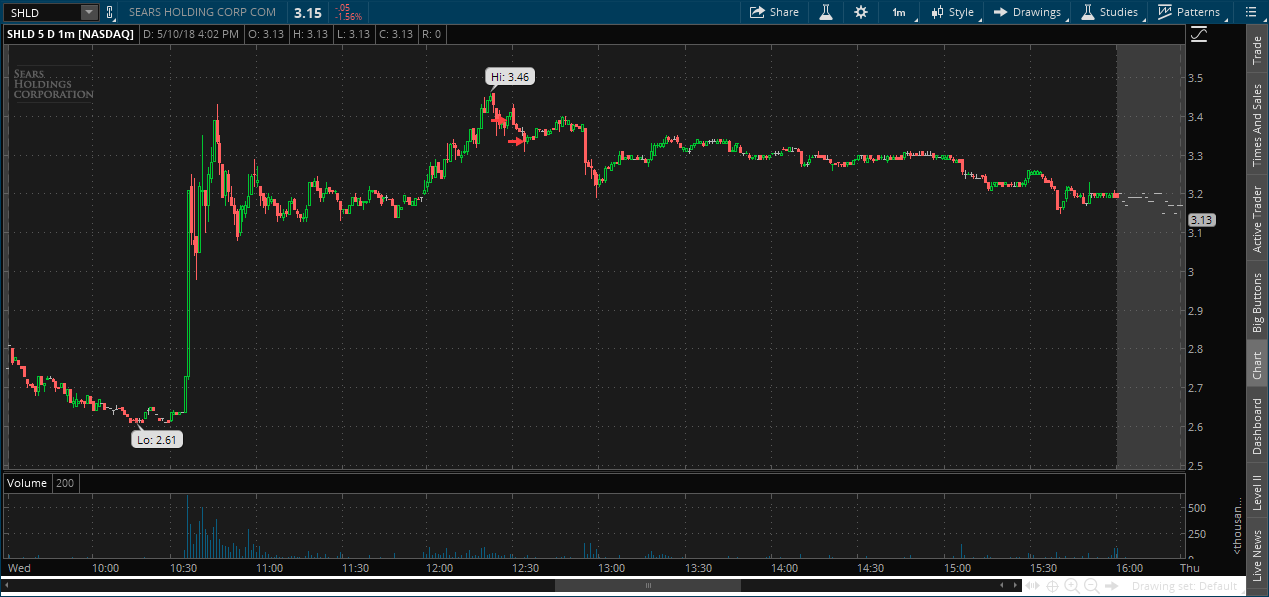1269x597 pixels.
Task: Click the 12:30 time axis label
Action: (525, 568)
